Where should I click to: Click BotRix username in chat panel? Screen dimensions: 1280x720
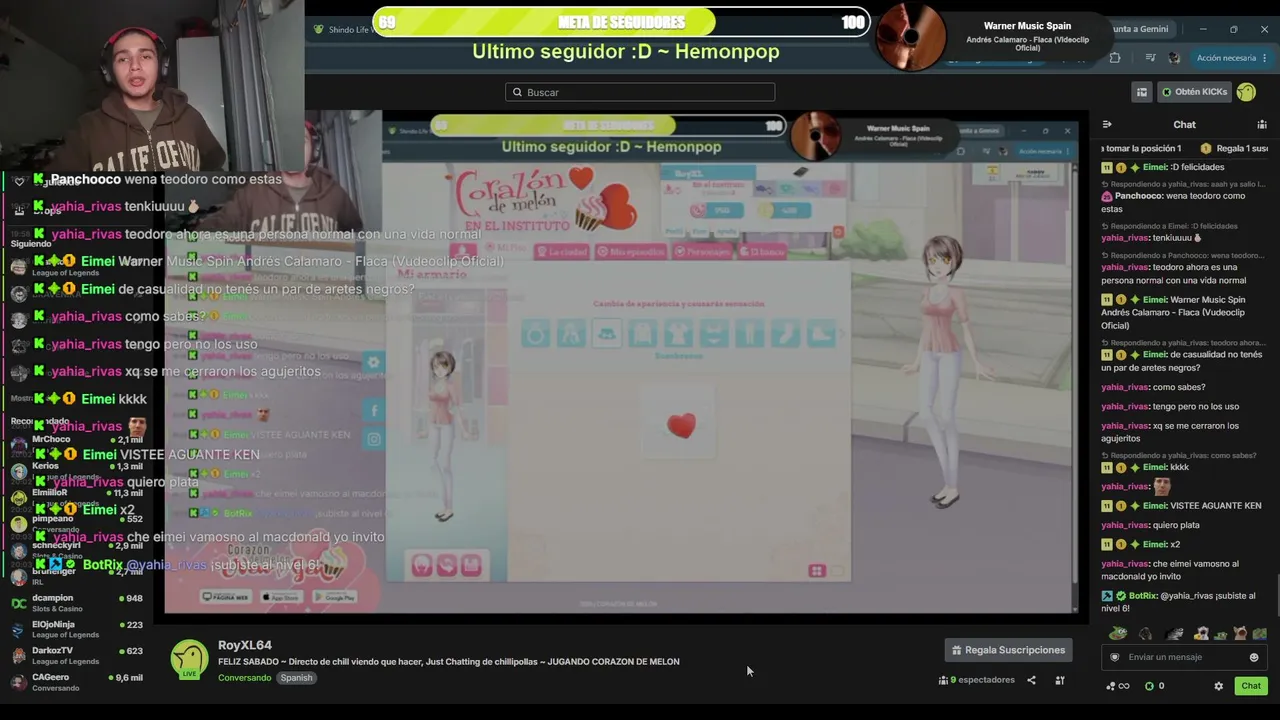tap(1143, 596)
